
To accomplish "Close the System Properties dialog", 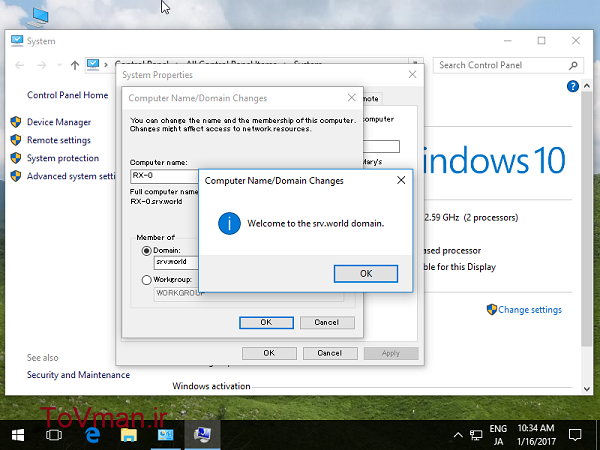I will click(412, 75).
